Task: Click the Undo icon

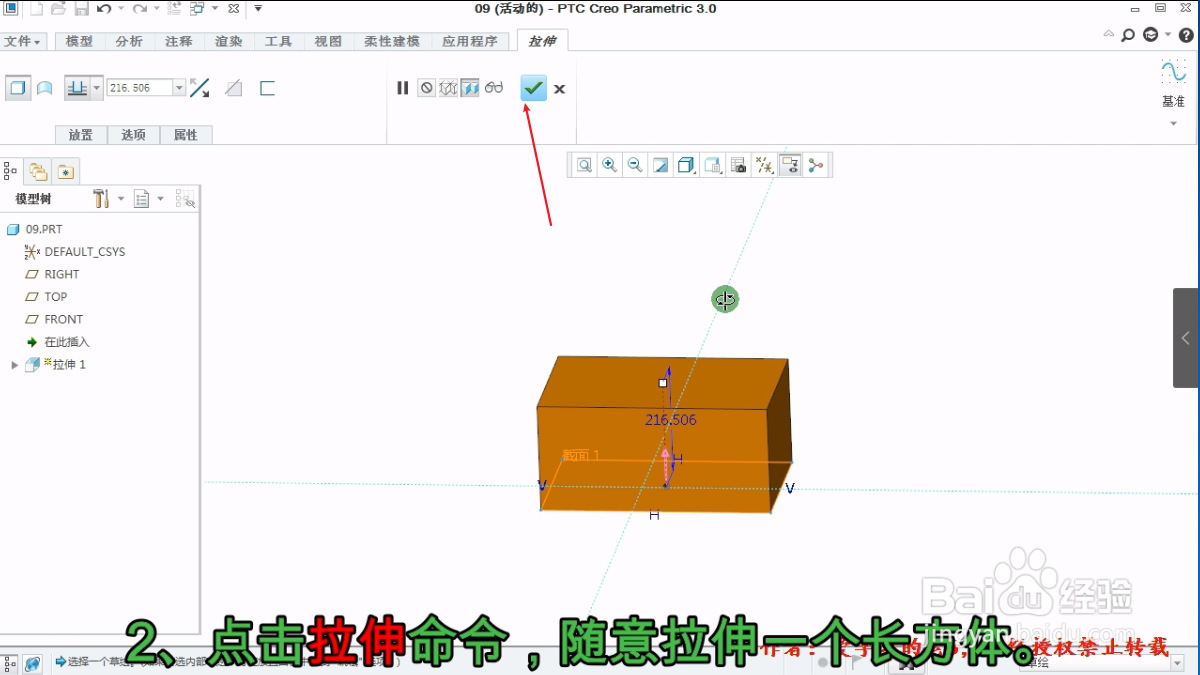Action: (104, 8)
